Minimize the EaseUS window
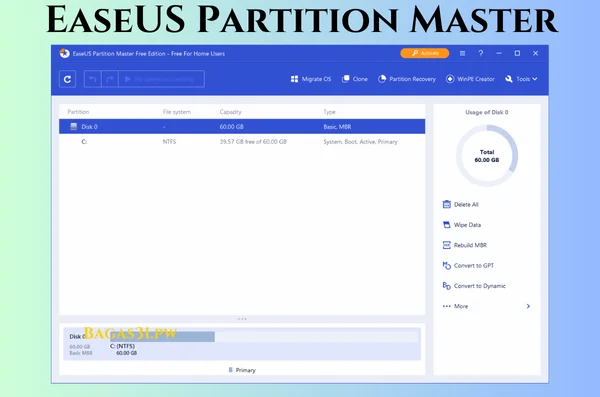This screenshot has width=600, height=397. [499, 54]
